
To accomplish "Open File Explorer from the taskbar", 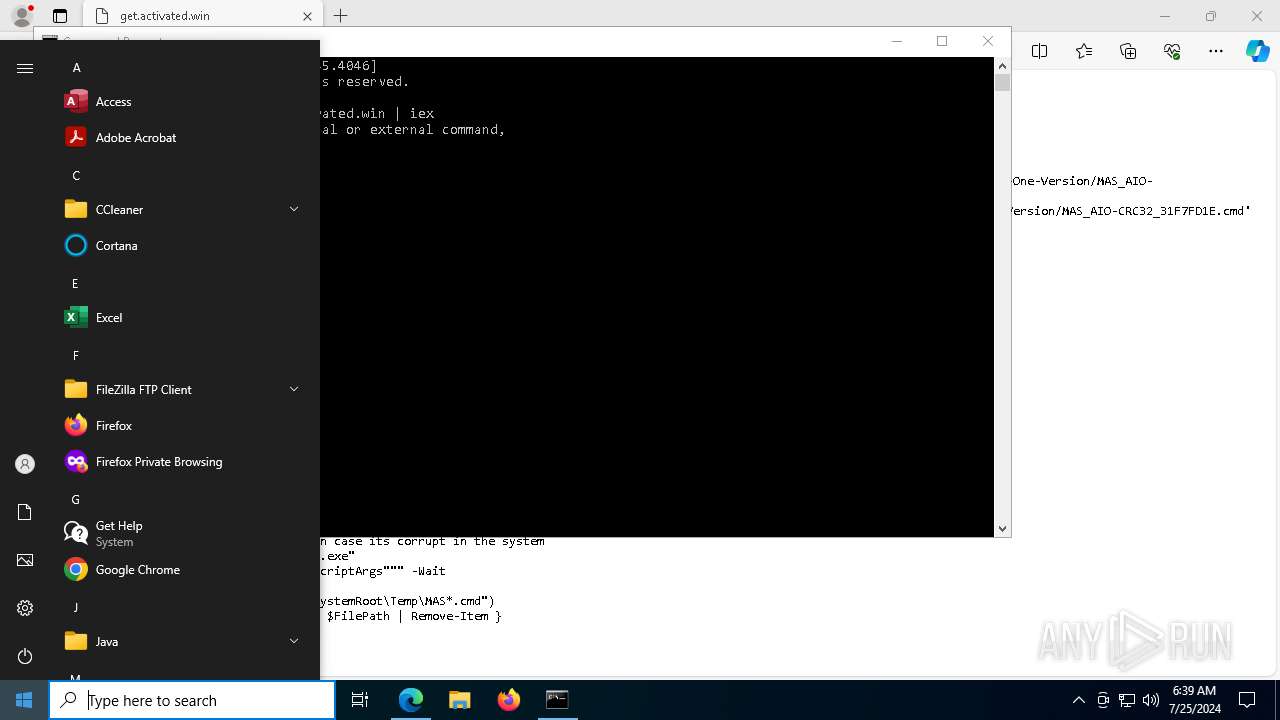I will coord(460,700).
